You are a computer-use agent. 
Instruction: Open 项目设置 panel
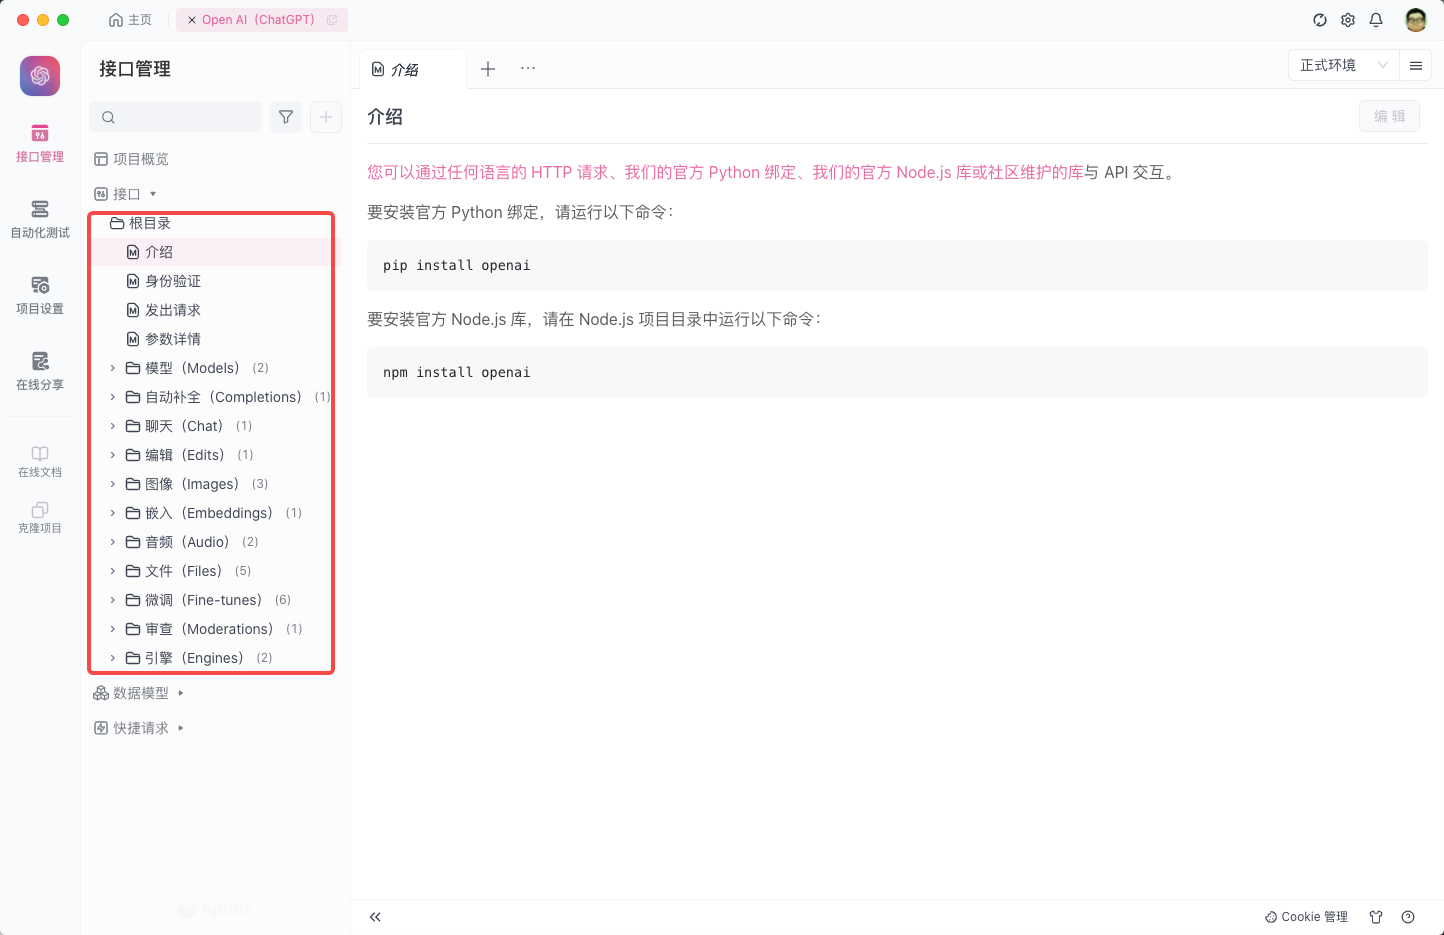[x=39, y=295]
